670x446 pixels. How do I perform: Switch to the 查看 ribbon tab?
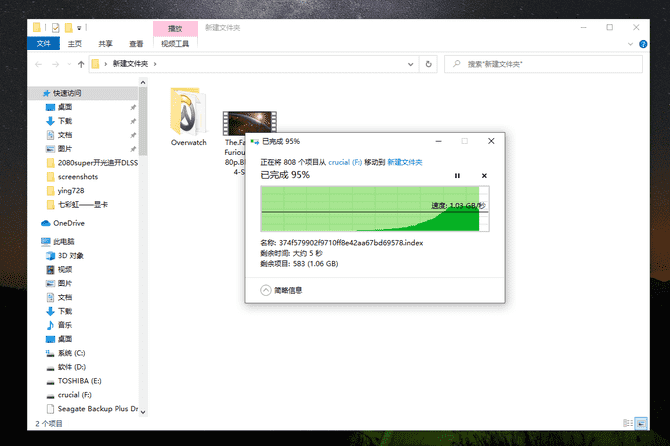point(136,44)
